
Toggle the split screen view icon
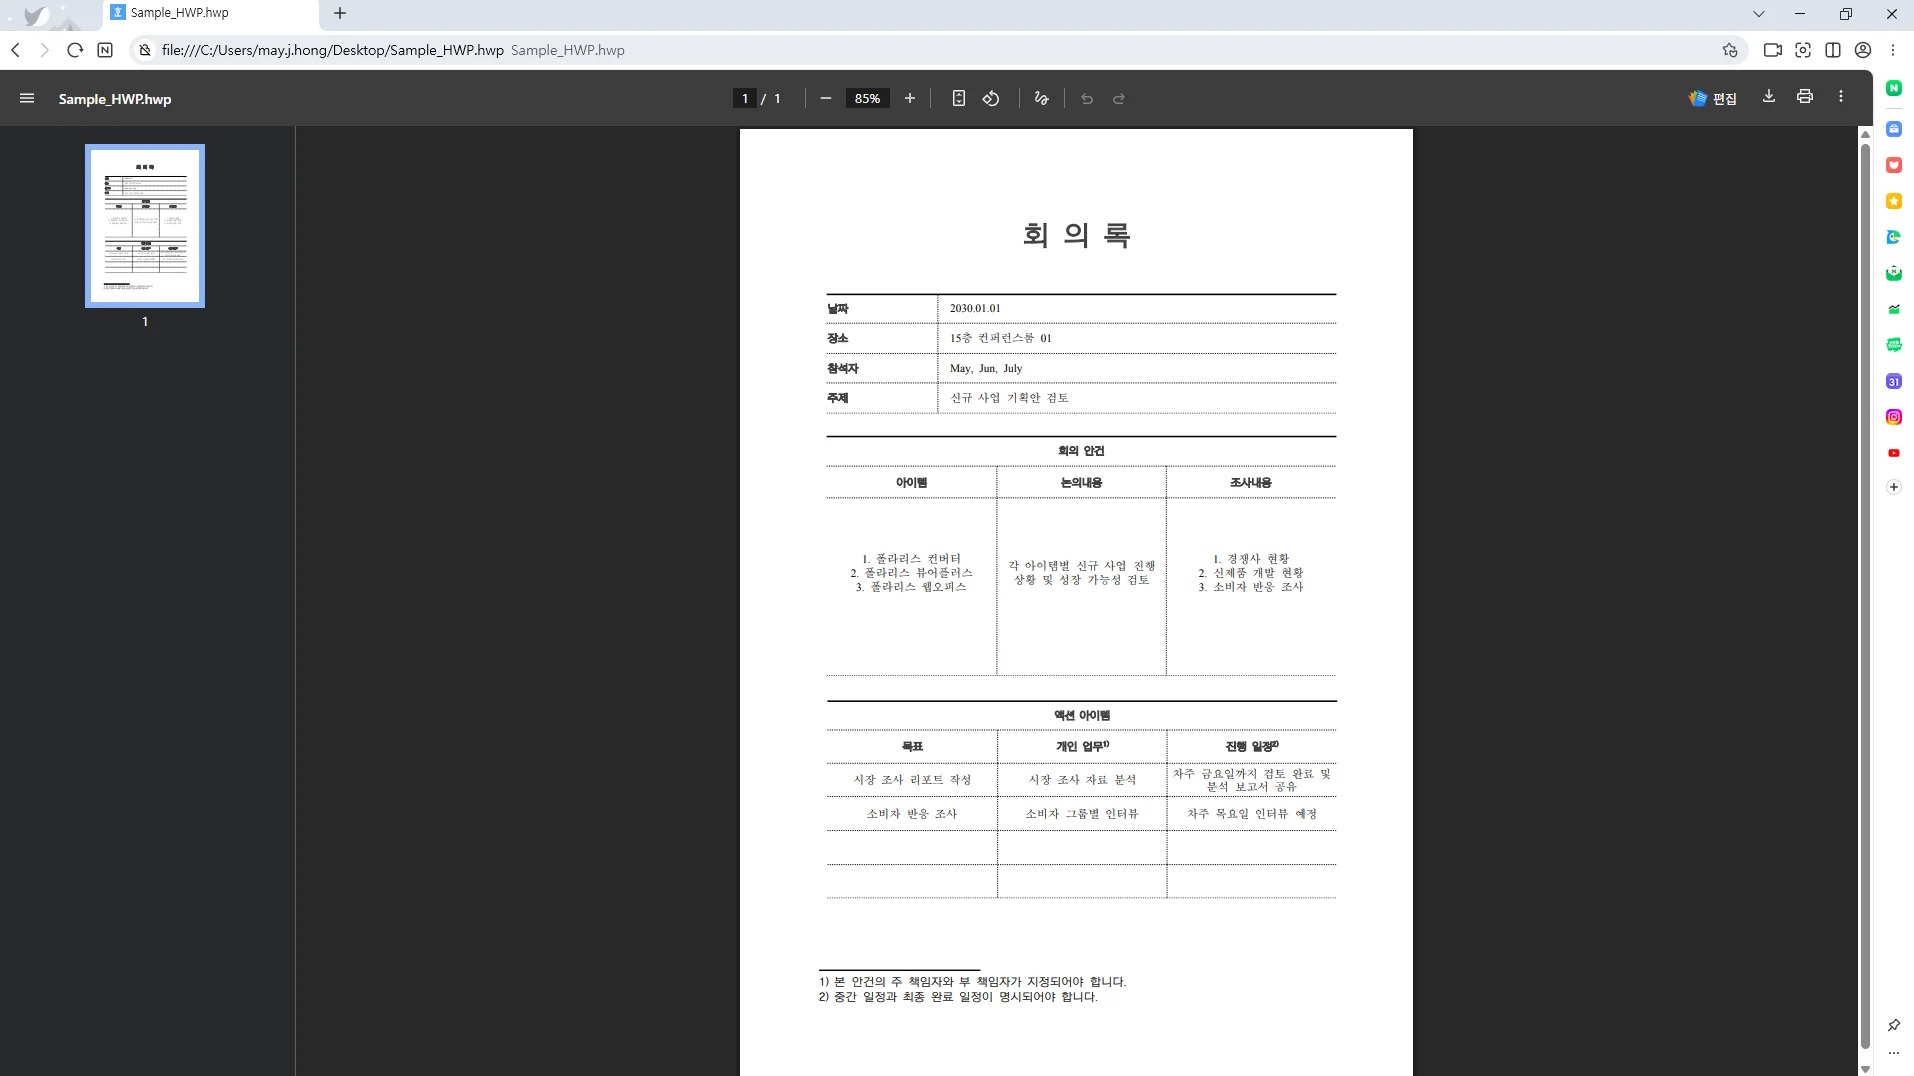(x=1834, y=50)
